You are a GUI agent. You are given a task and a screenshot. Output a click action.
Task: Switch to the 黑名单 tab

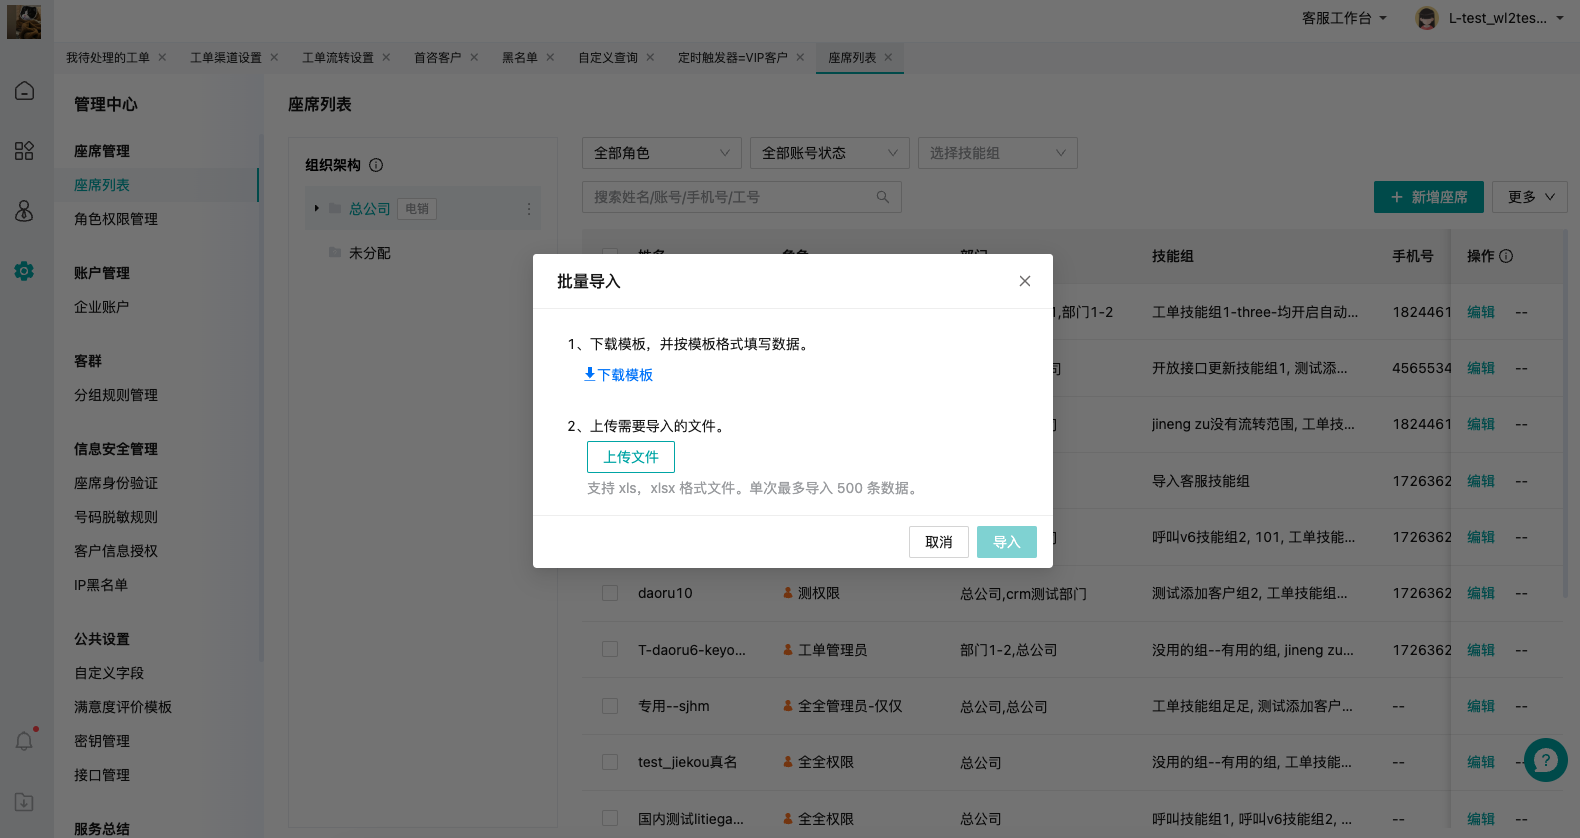[520, 58]
